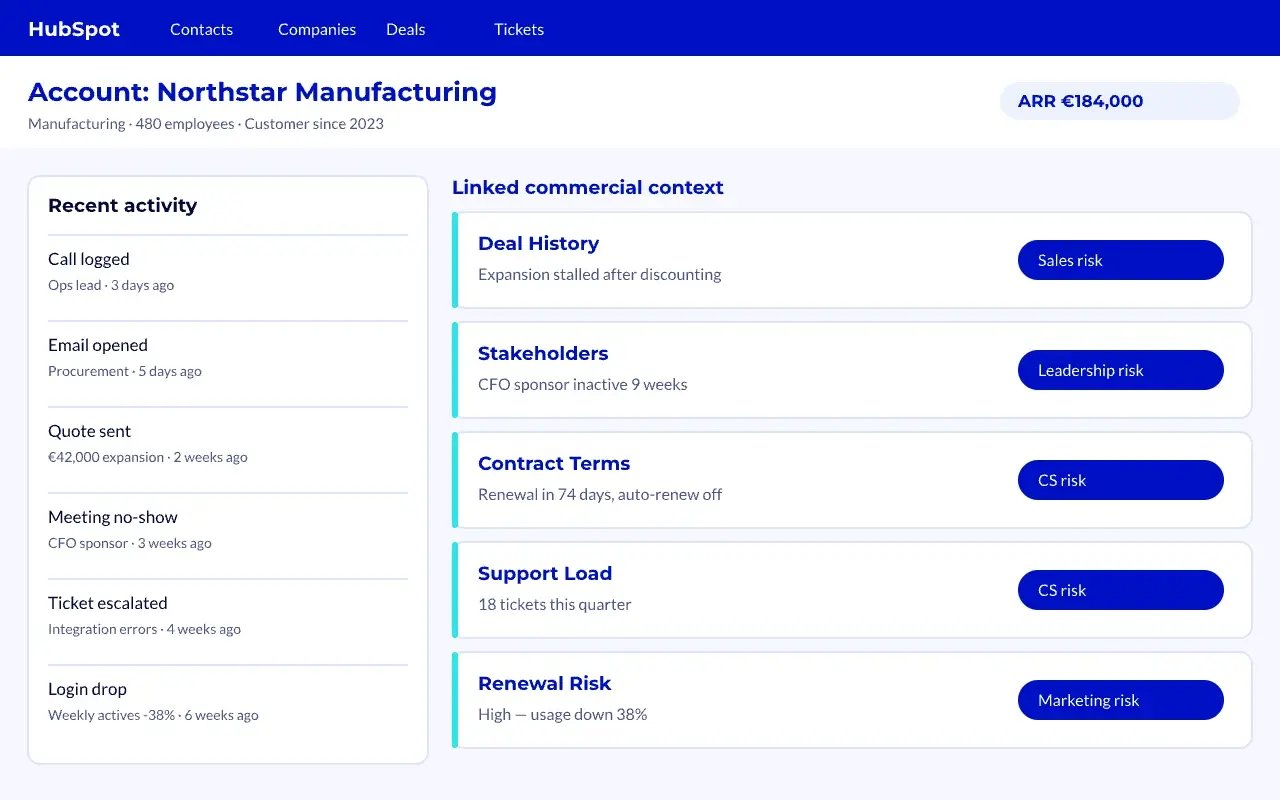
Task: Click 'Ops lead · 3 days ago' detail
Action: pos(111,285)
